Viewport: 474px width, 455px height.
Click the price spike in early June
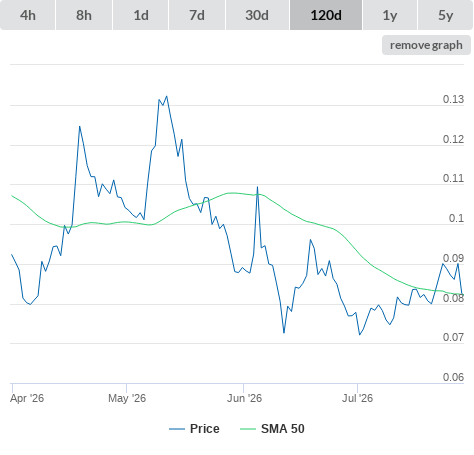[x=257, y=187]
